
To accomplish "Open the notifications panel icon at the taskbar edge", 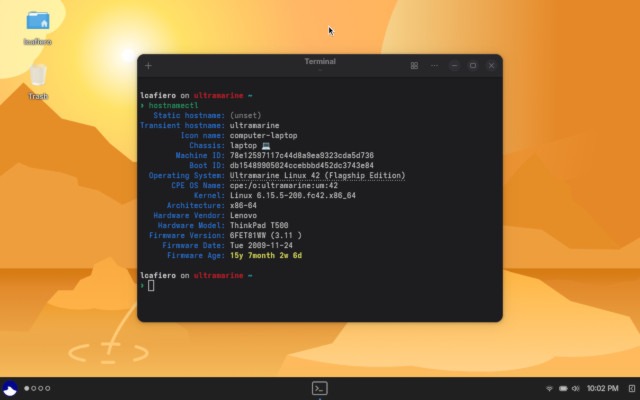I will (x=631, y=388).
